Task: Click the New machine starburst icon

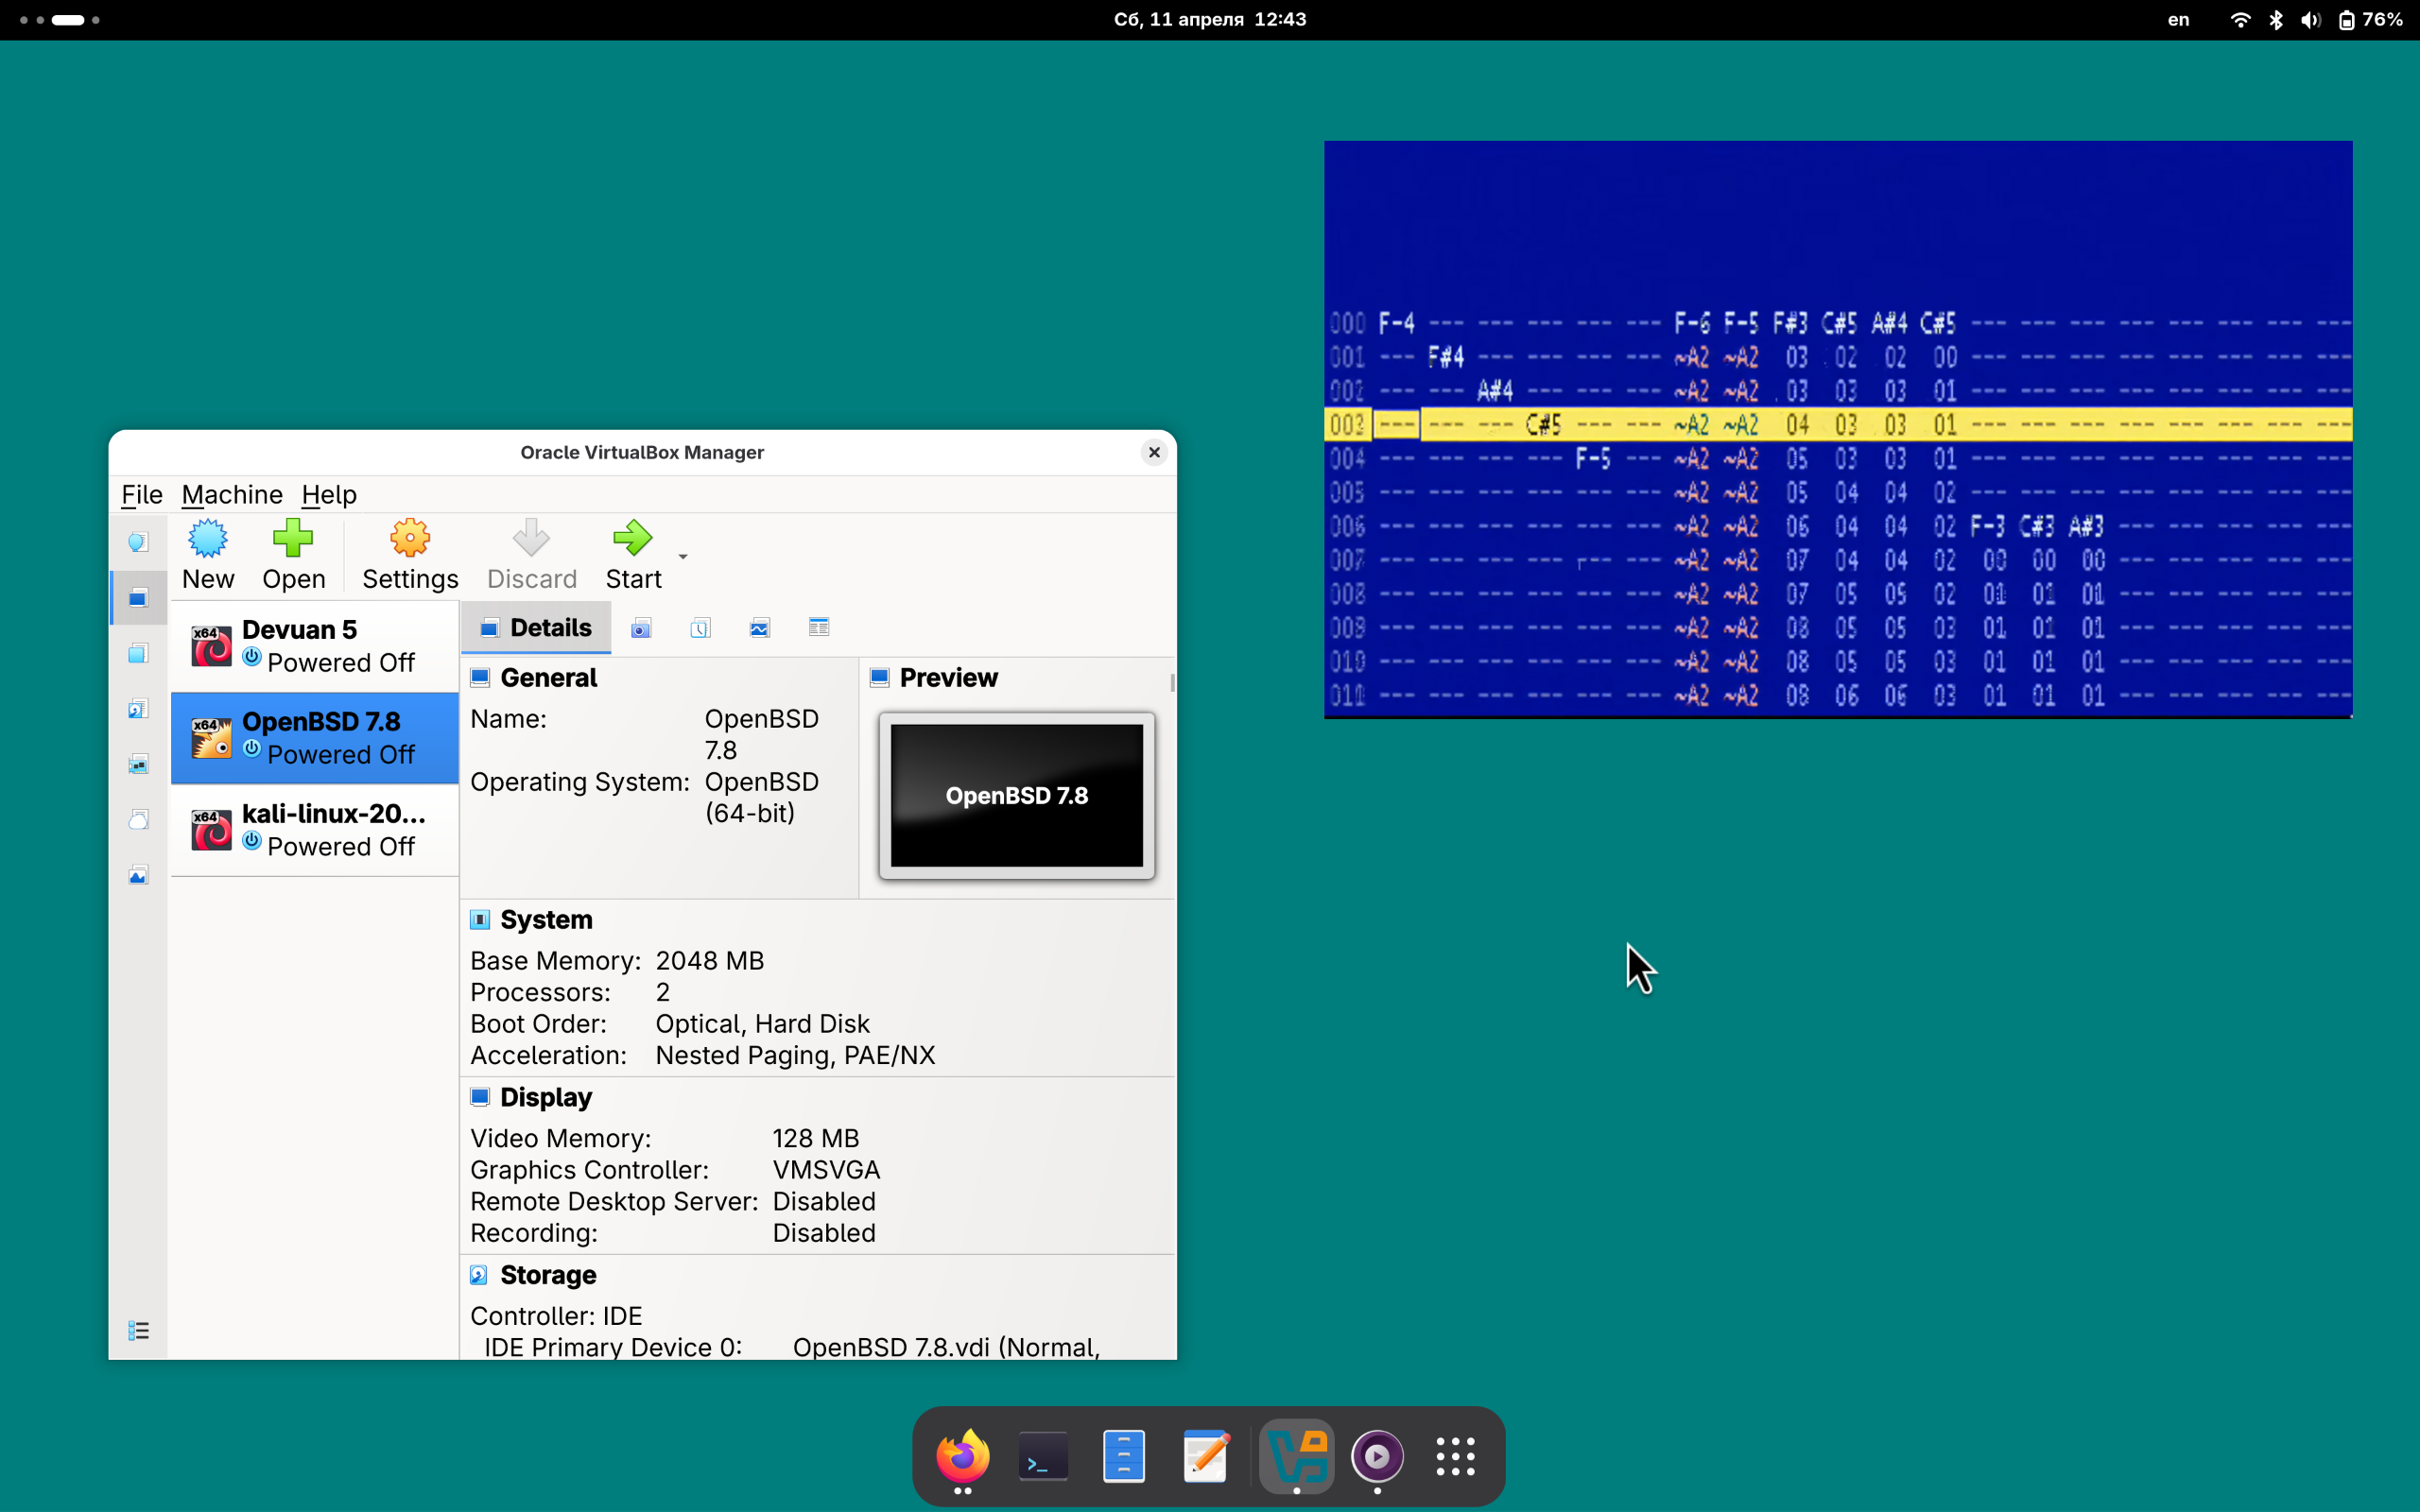Action: (208, 539)
